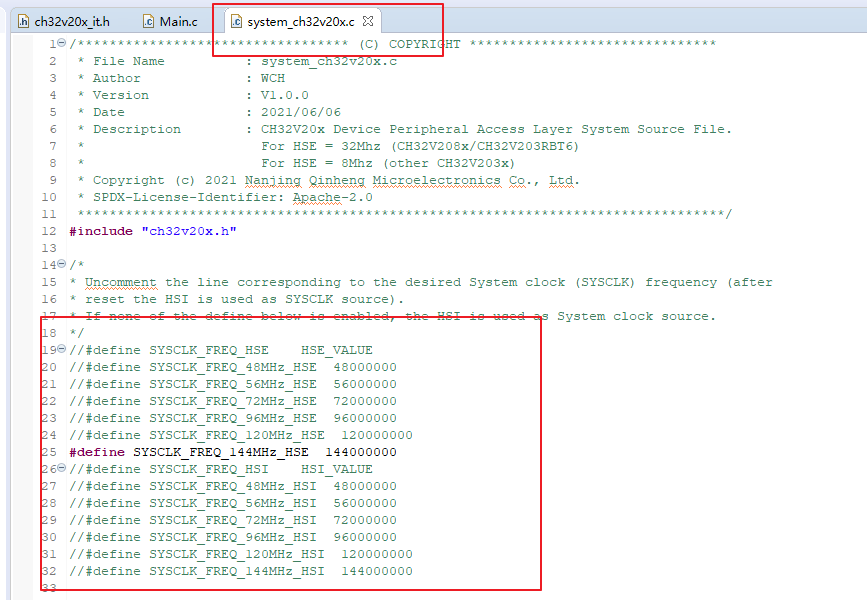867x600 pixels.
Task: Click the Main.c file icon in tab
Action: tap(148, 21)
